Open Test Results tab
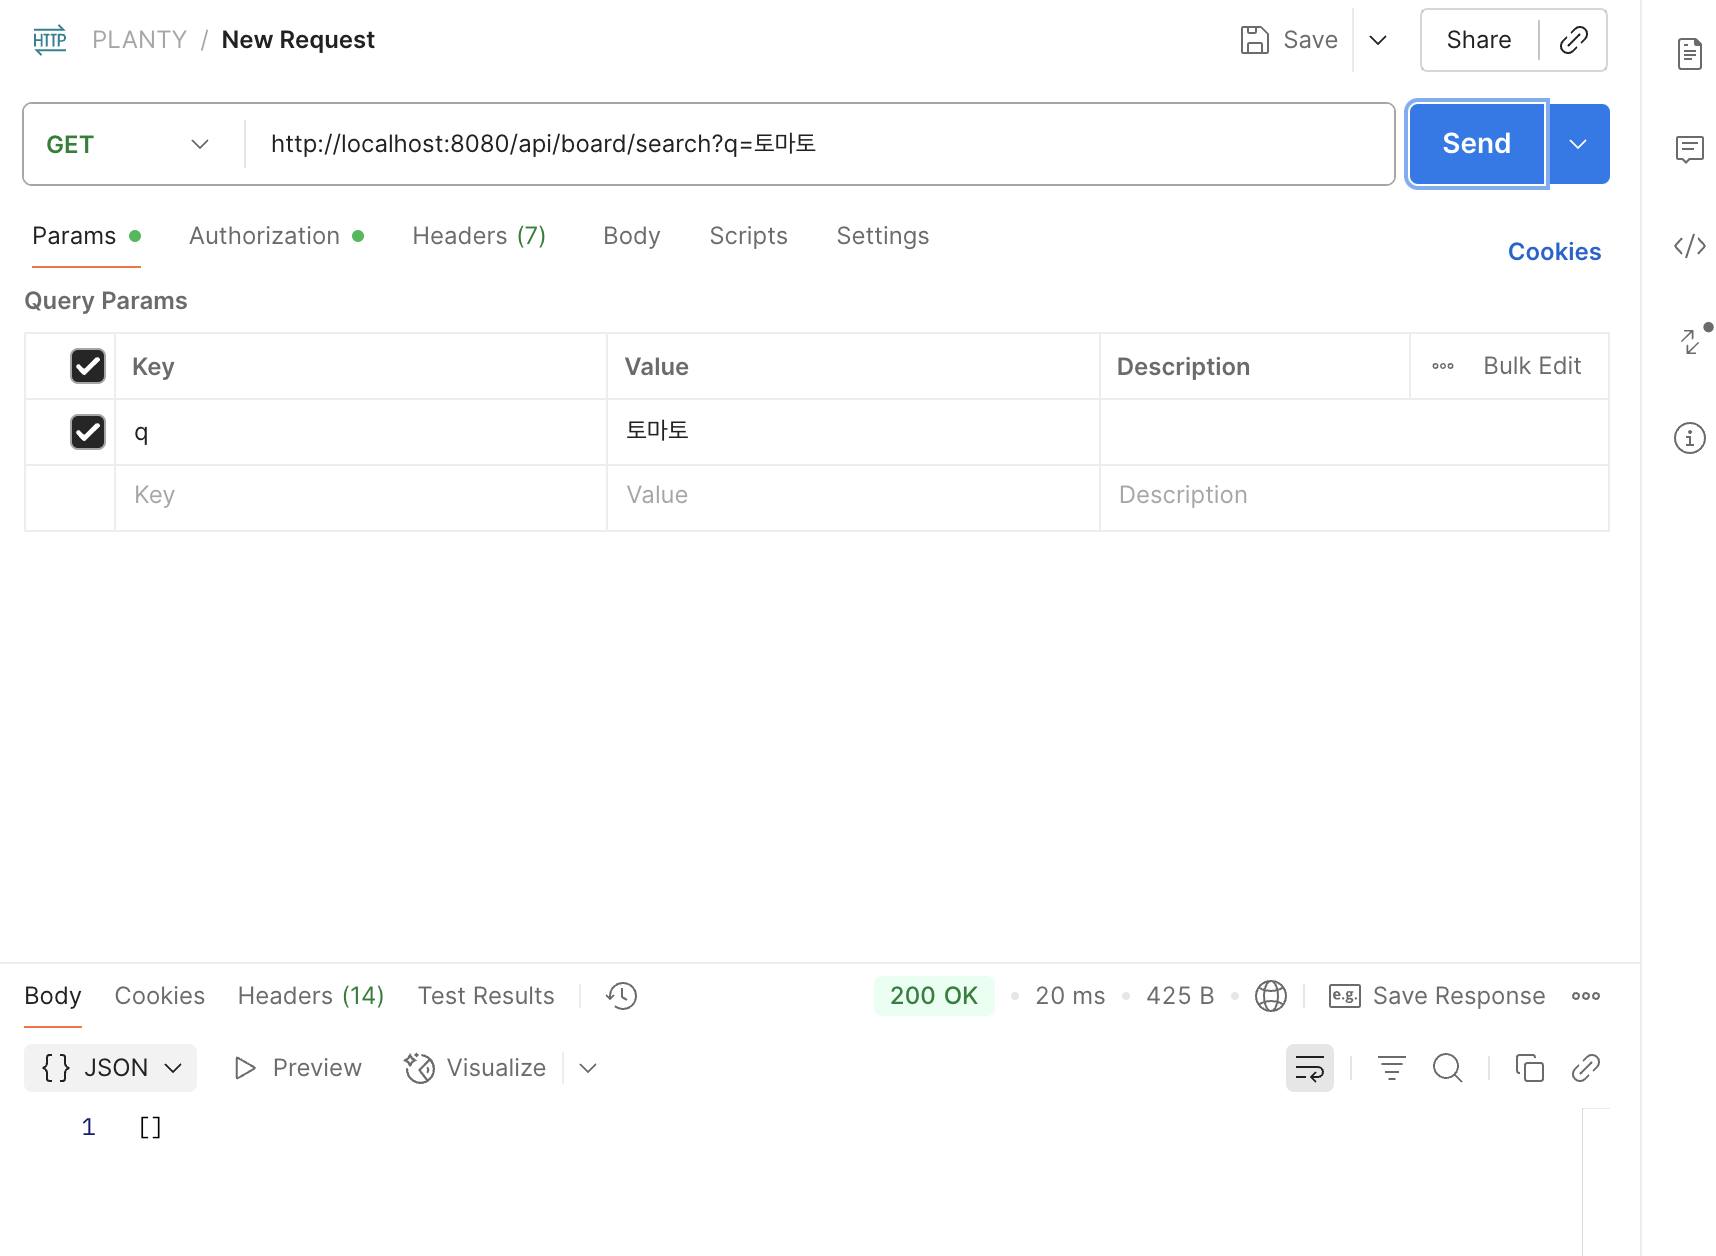 click(486, 996)
